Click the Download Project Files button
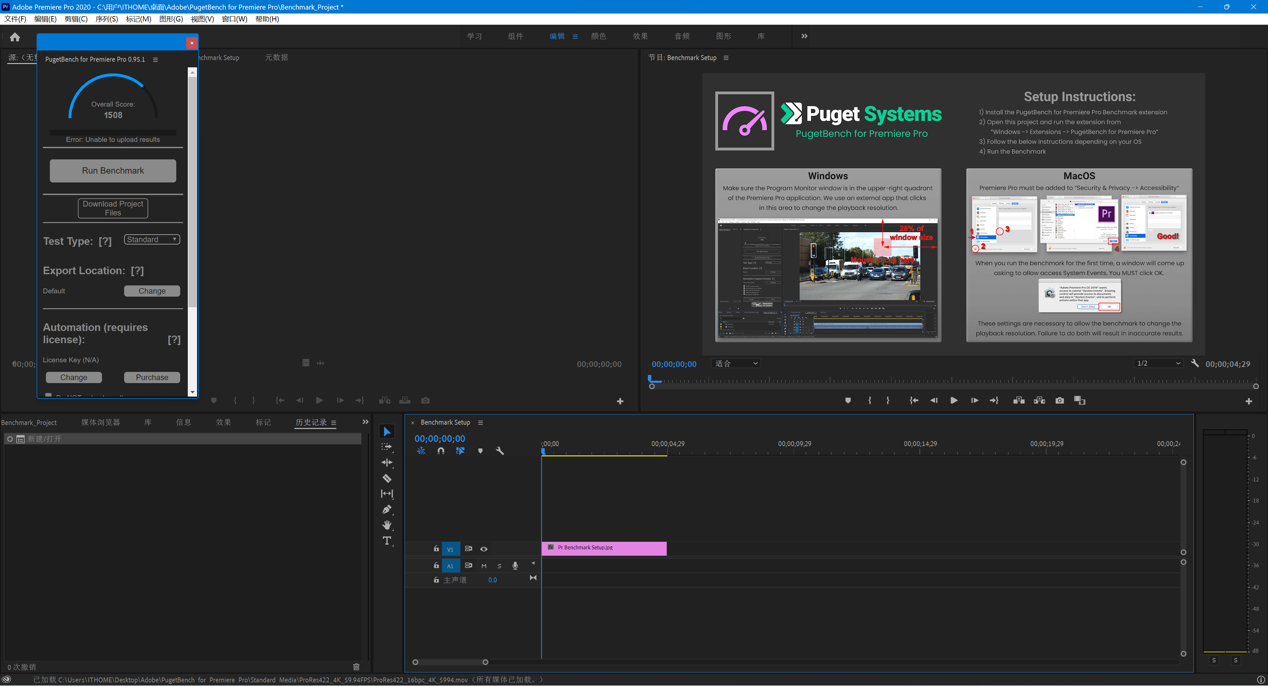1268x686 pixels. tap(113, 208)
